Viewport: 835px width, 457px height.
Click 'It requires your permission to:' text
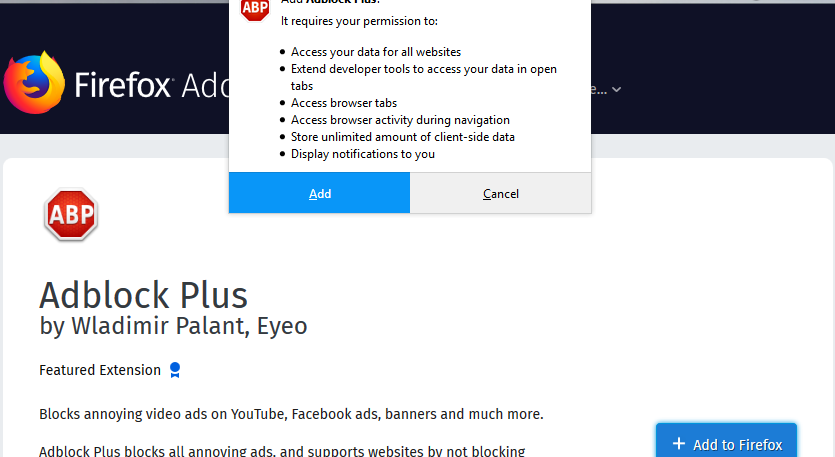coord(359,21)
